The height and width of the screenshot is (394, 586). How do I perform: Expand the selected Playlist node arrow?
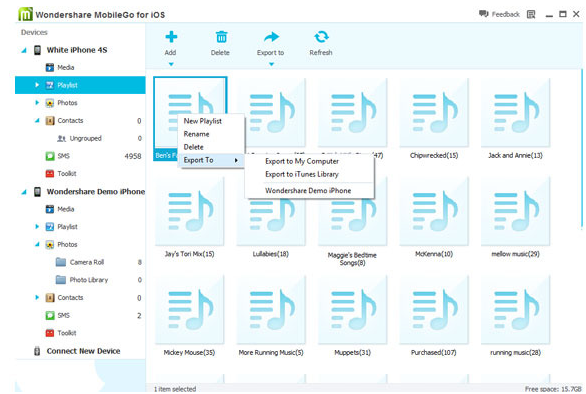pos(37,85)
